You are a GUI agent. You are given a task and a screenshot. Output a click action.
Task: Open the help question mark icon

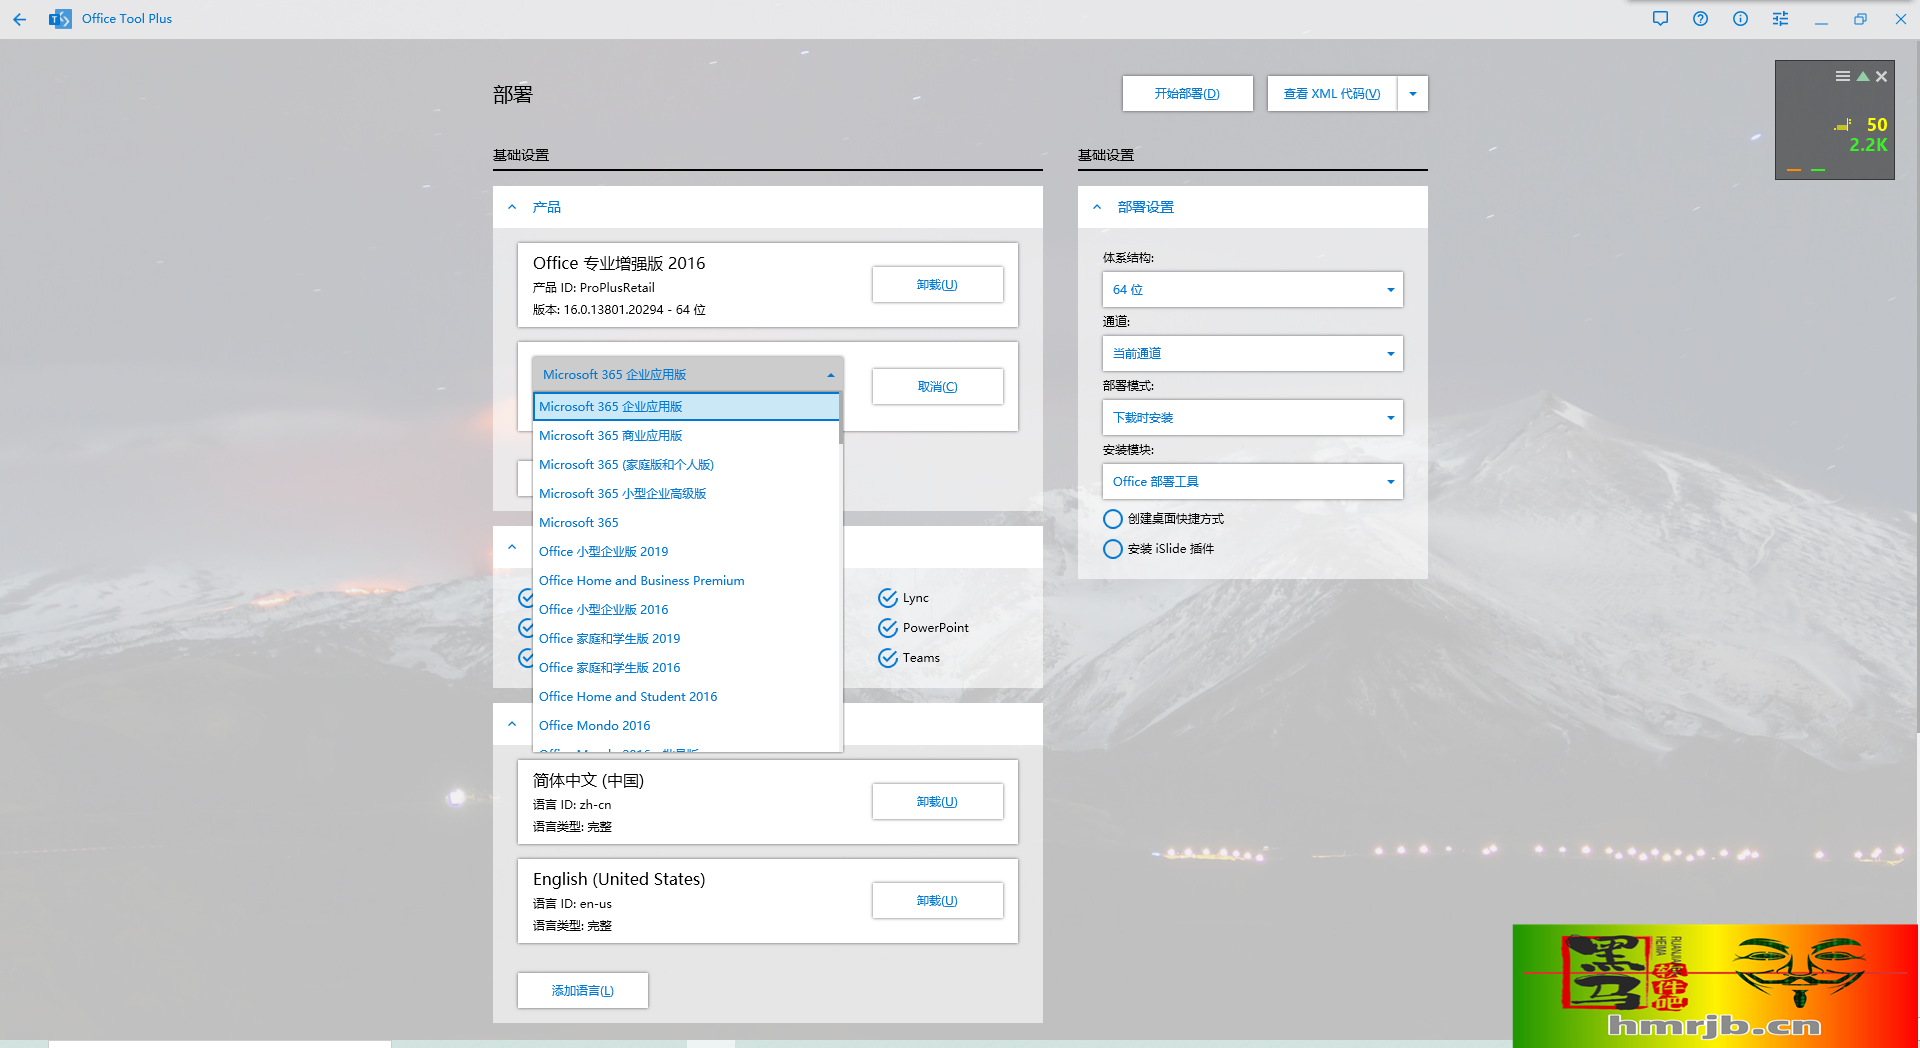click(1700, 19)
